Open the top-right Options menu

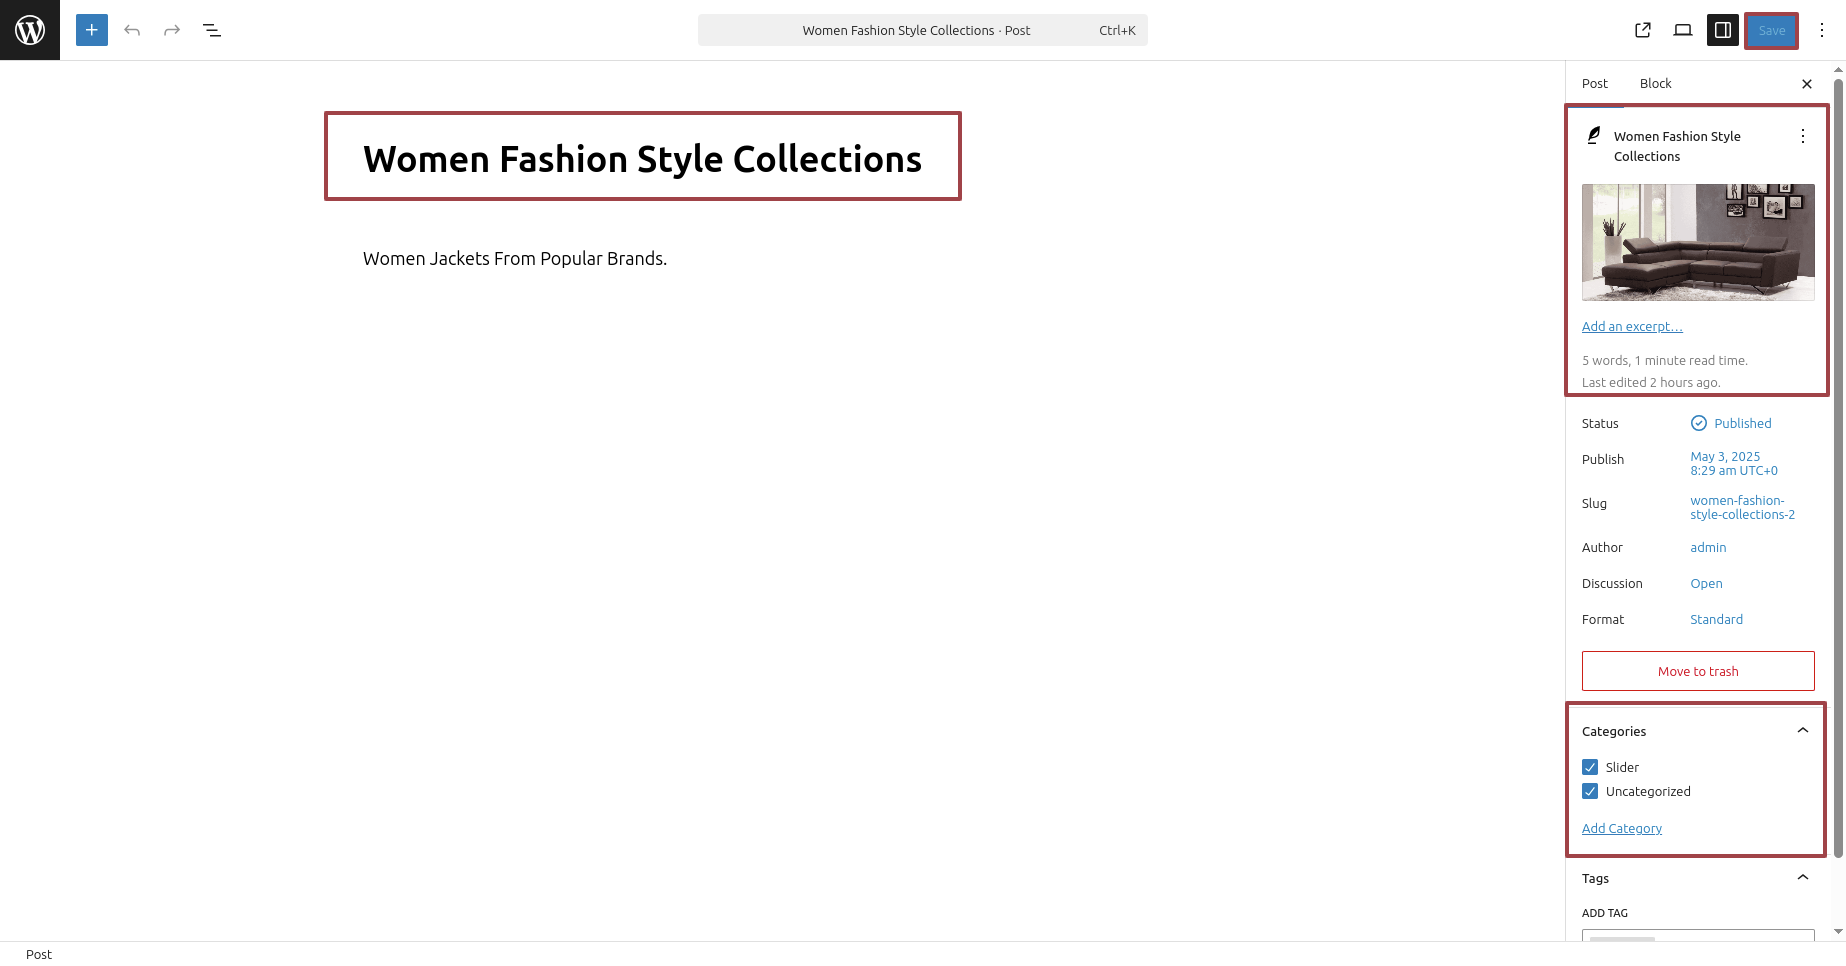tap(1822, 30)
